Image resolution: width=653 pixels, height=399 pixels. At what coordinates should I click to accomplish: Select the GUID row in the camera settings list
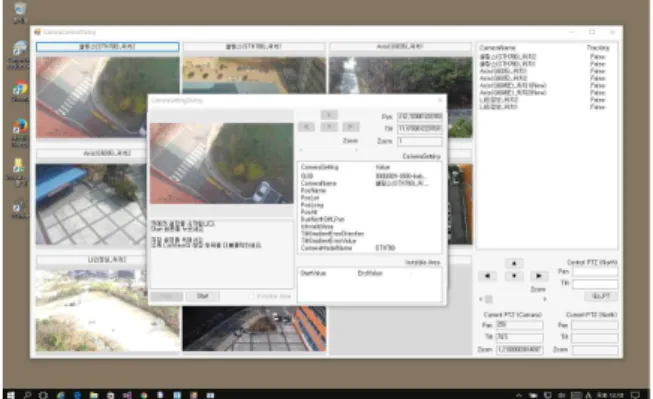369,176
